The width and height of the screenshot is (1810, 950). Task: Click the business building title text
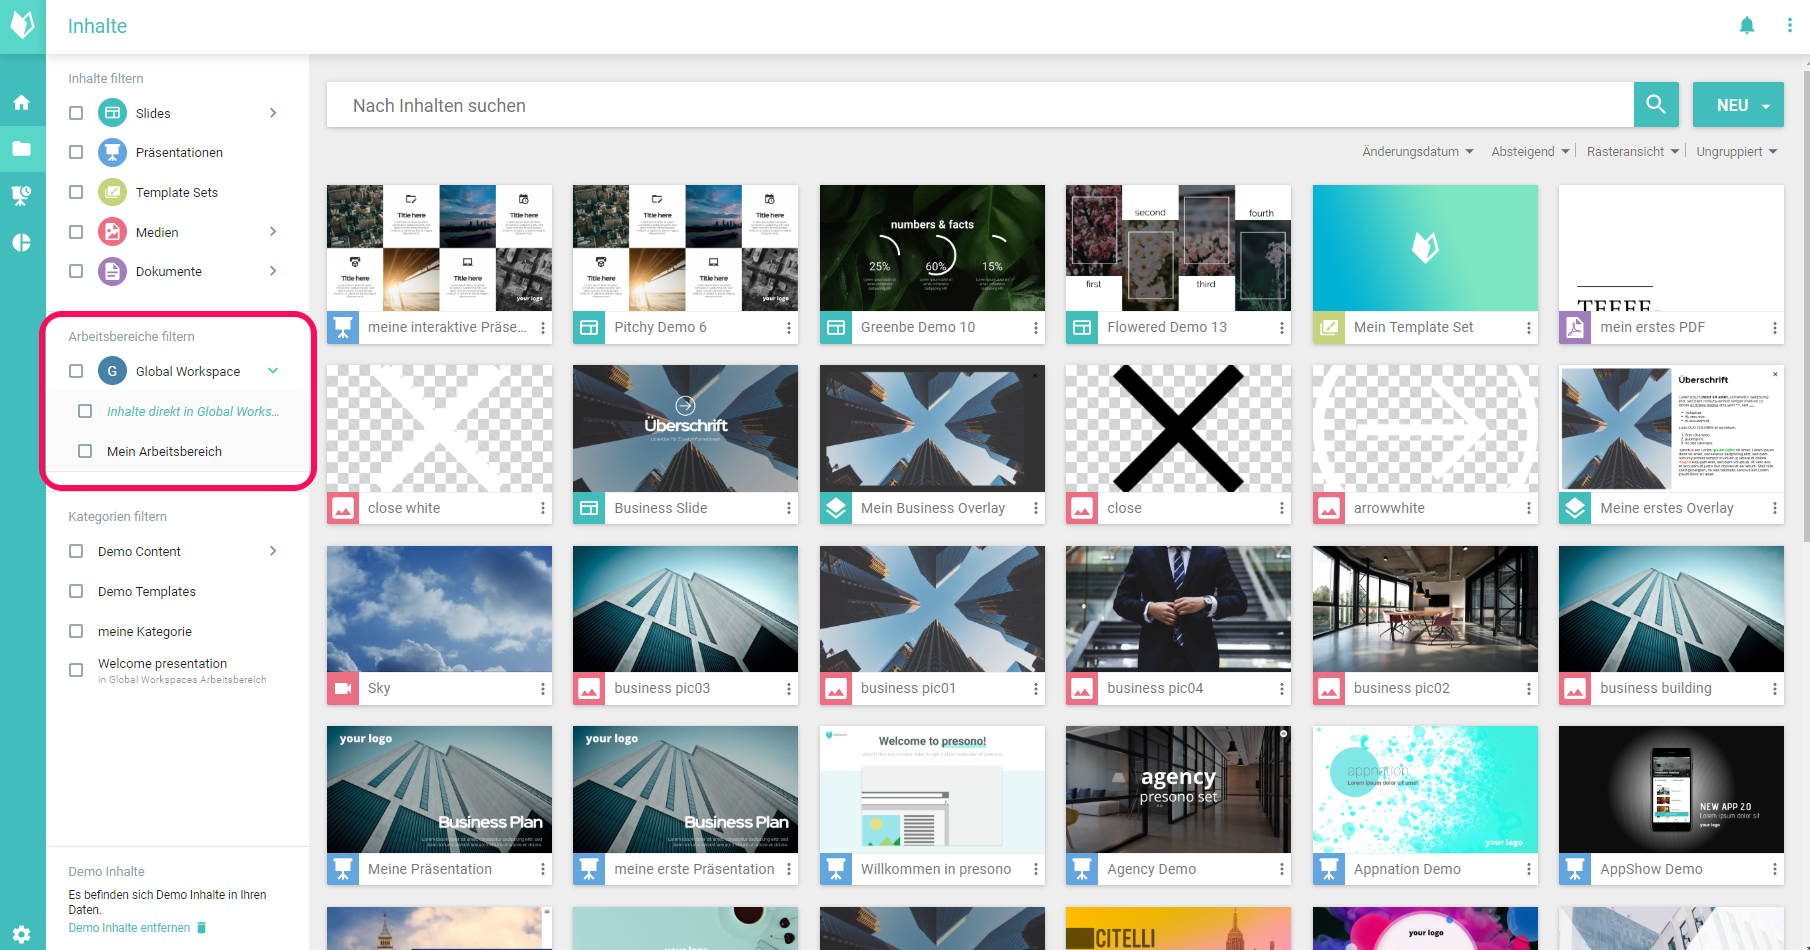tap(1656, 688)
